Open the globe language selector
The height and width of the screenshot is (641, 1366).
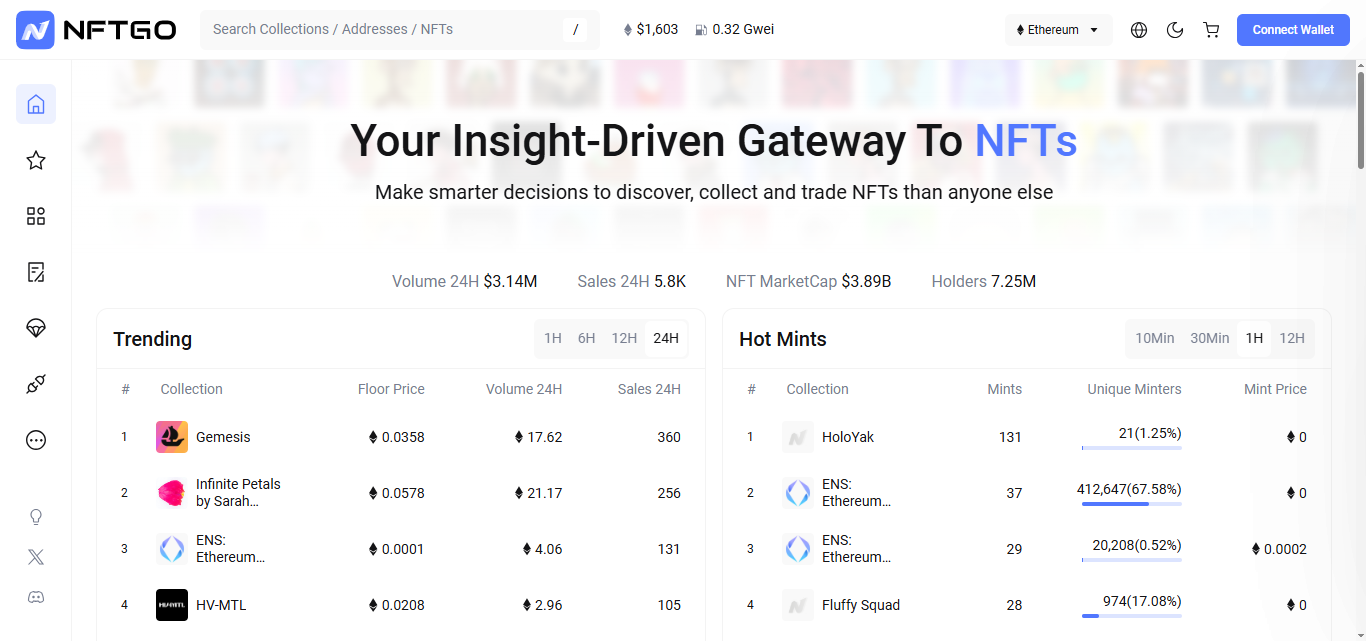click(x=1139, y=30)
